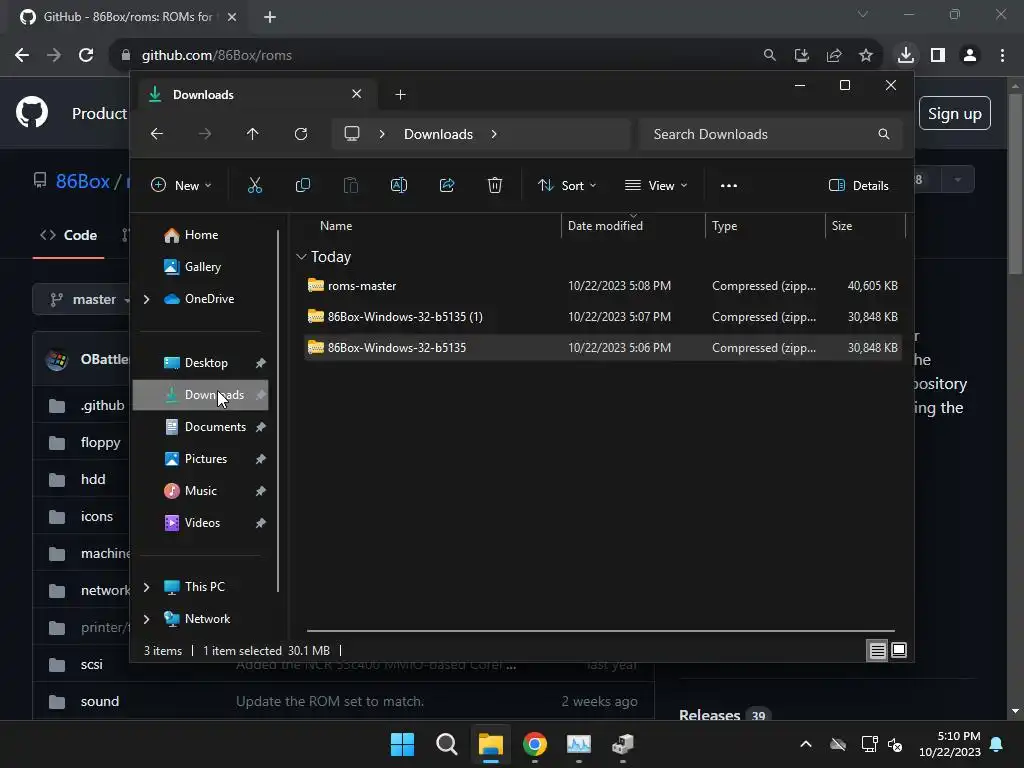1024x768 pixels.
Task: Open Chrome three-dot menu
Action: pos(1002,55)
